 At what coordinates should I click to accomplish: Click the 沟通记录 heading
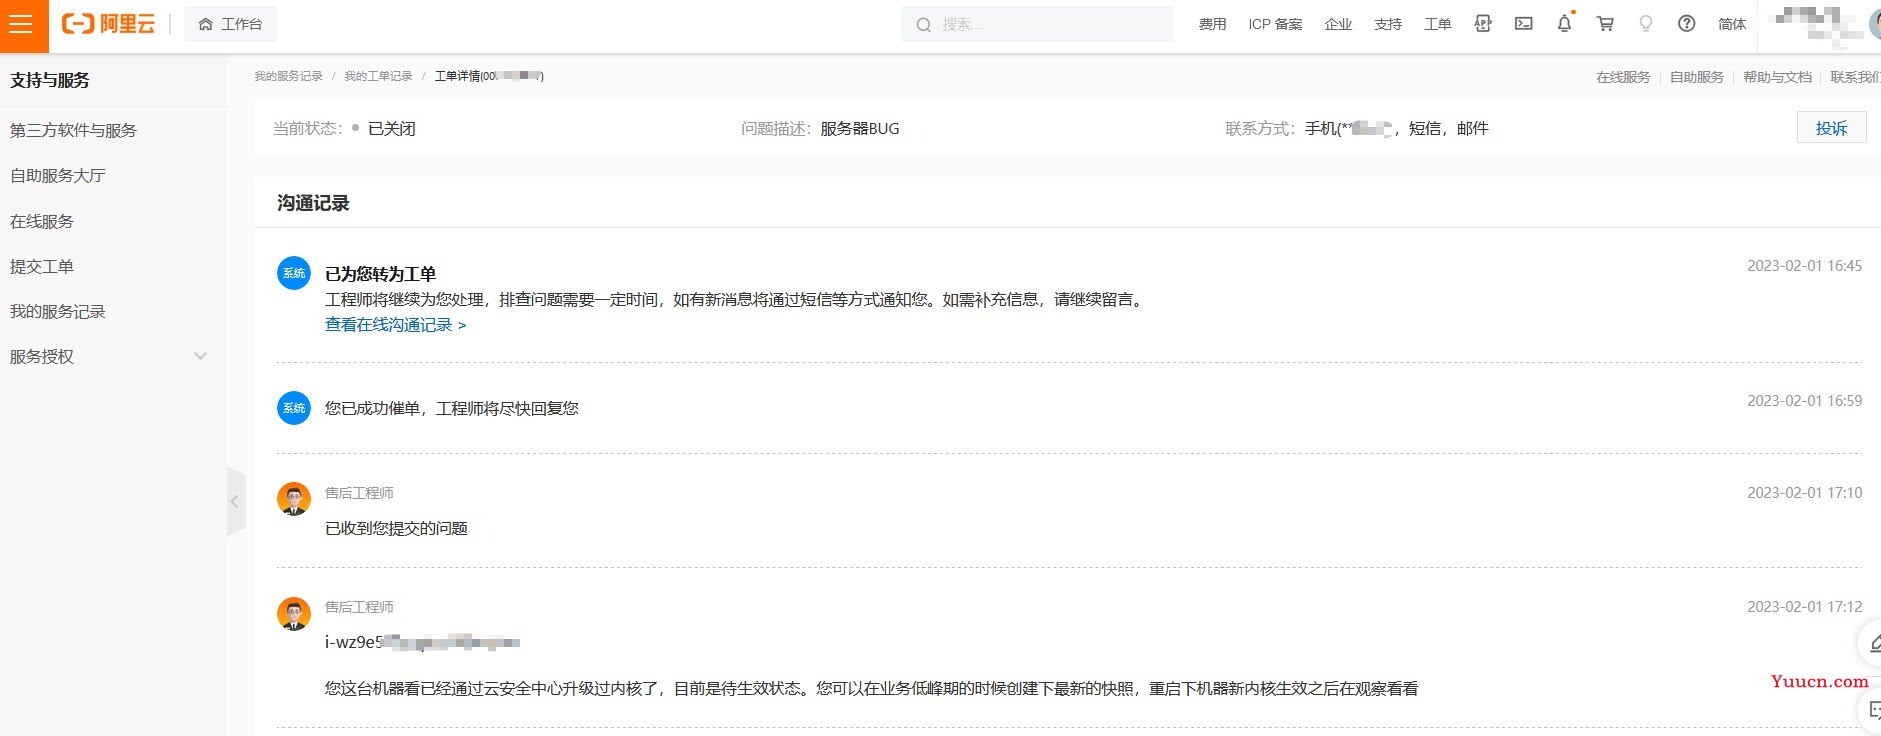313,203
